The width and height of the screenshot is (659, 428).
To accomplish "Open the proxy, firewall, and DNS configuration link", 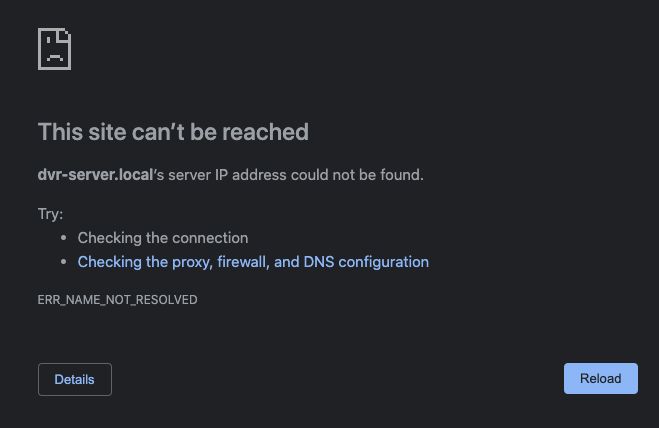I will coord(253,262).
